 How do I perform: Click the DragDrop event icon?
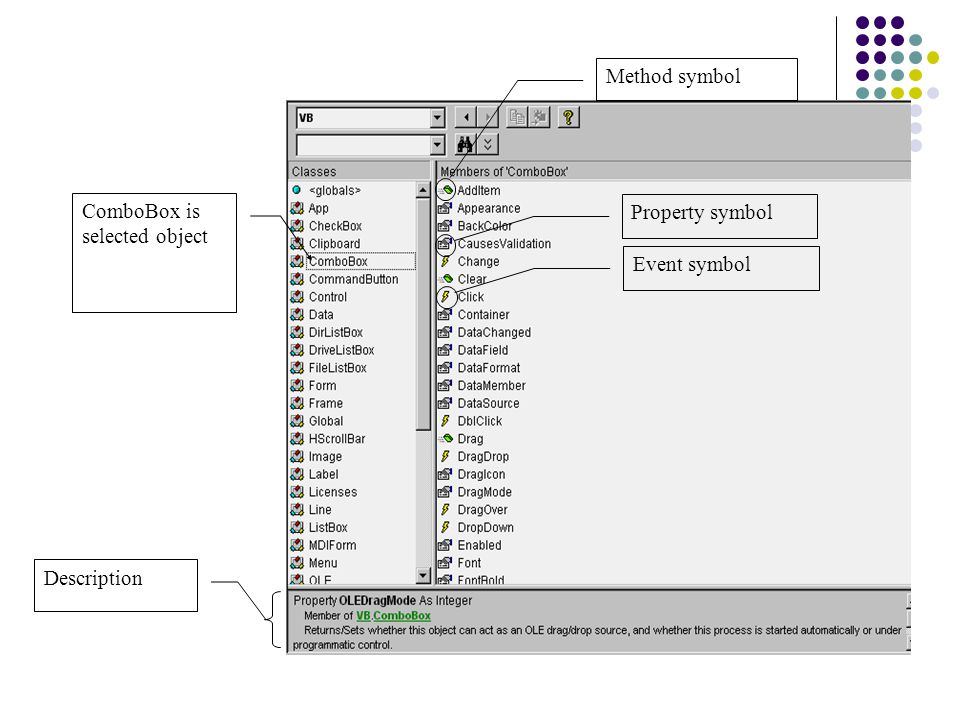(445, 457)
